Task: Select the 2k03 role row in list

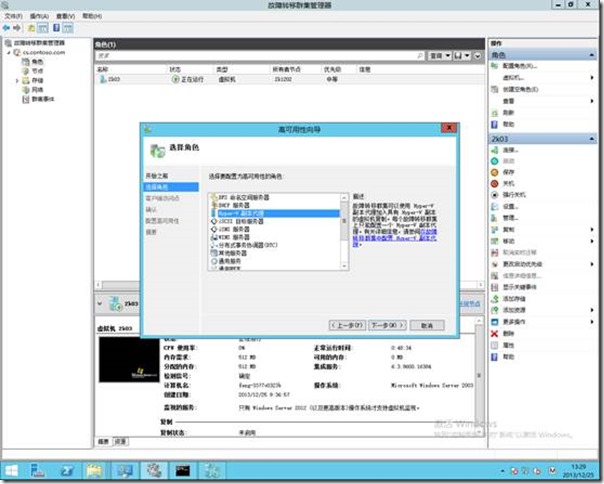Action: (x=289, y=79)
